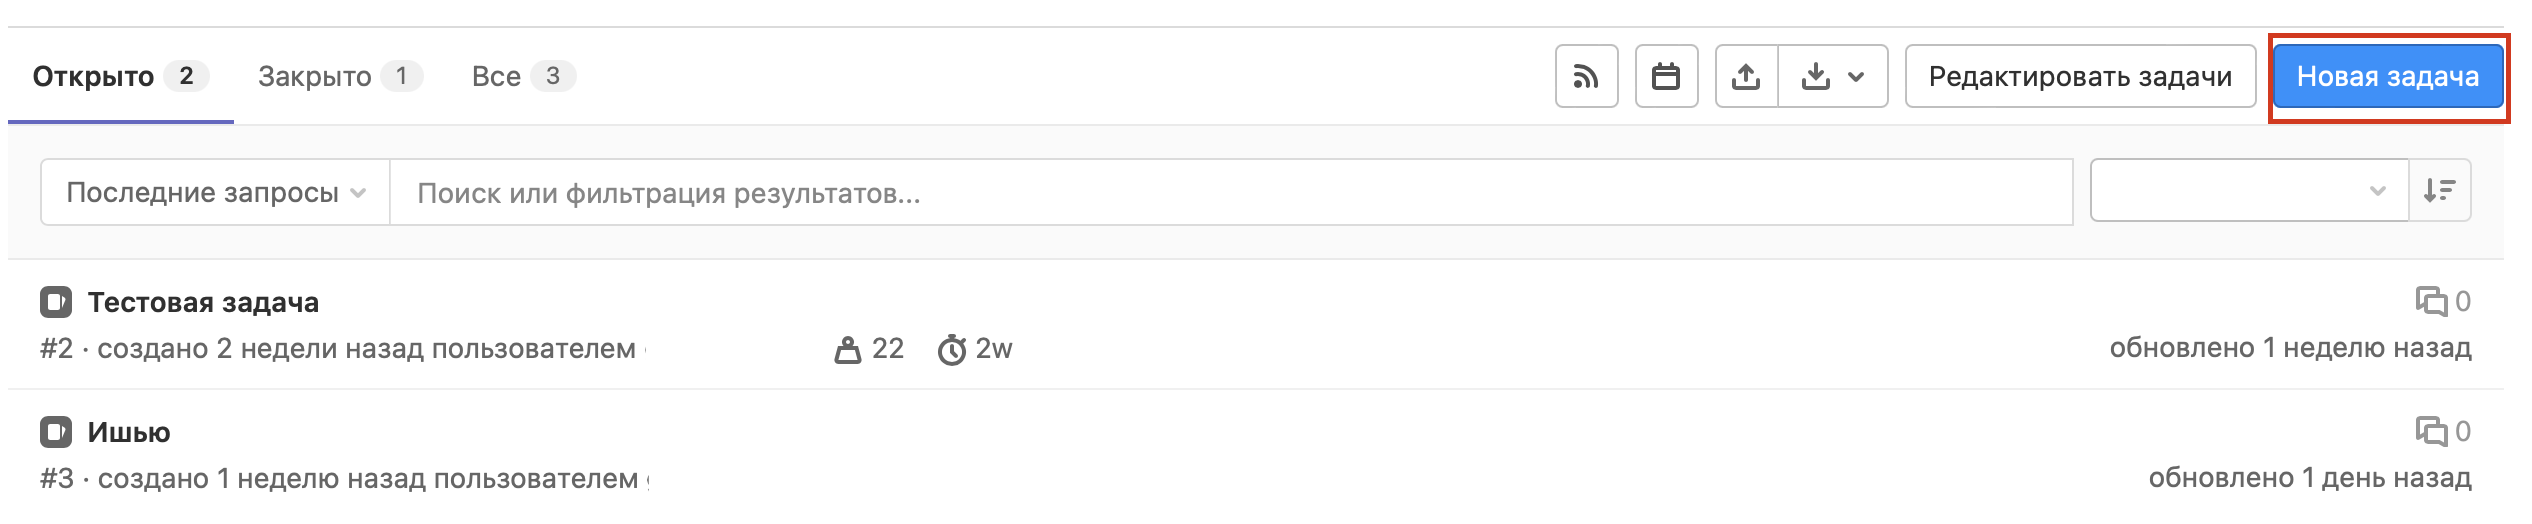
Task: Focus the search or filter results field
Action: pos(1230,192)
